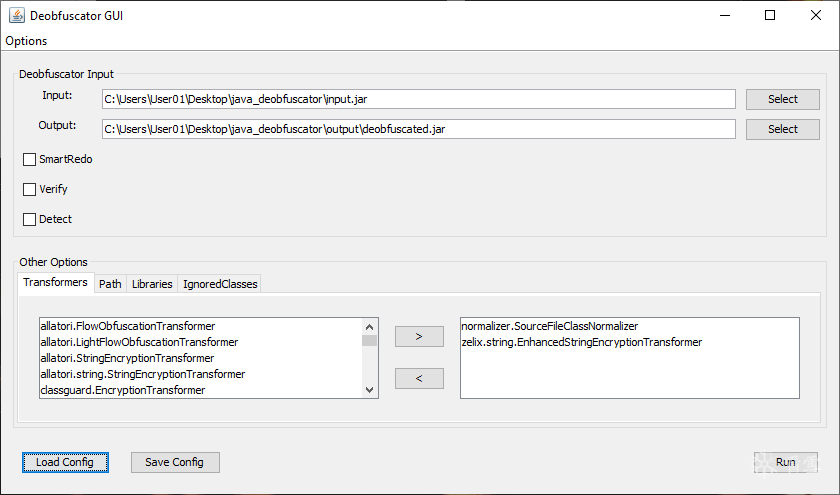Image resolution: width=840 pixels, height=495 pixels.
Task: Show the IgnoredClasses tab
Action: (x=220, y=284)
